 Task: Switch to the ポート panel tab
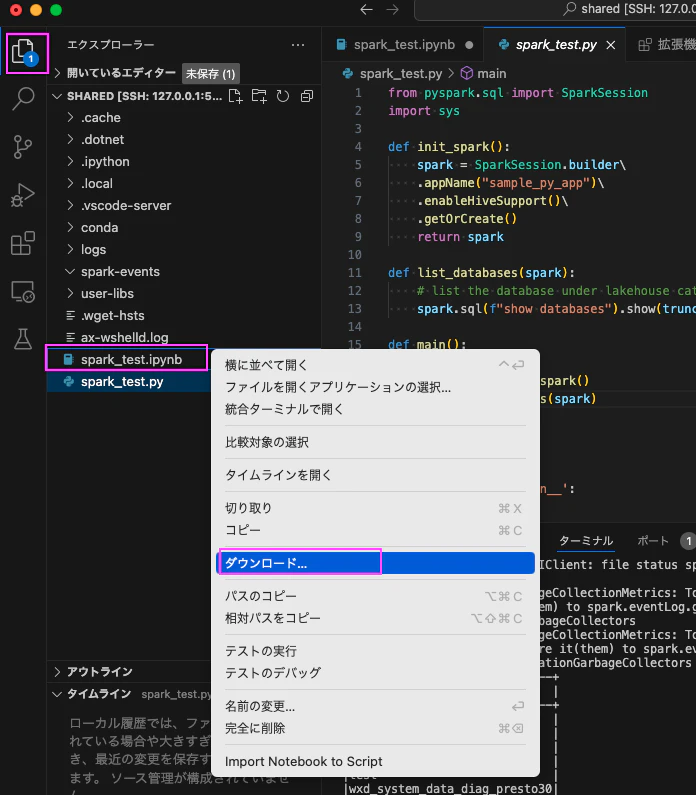pos(653,541)
